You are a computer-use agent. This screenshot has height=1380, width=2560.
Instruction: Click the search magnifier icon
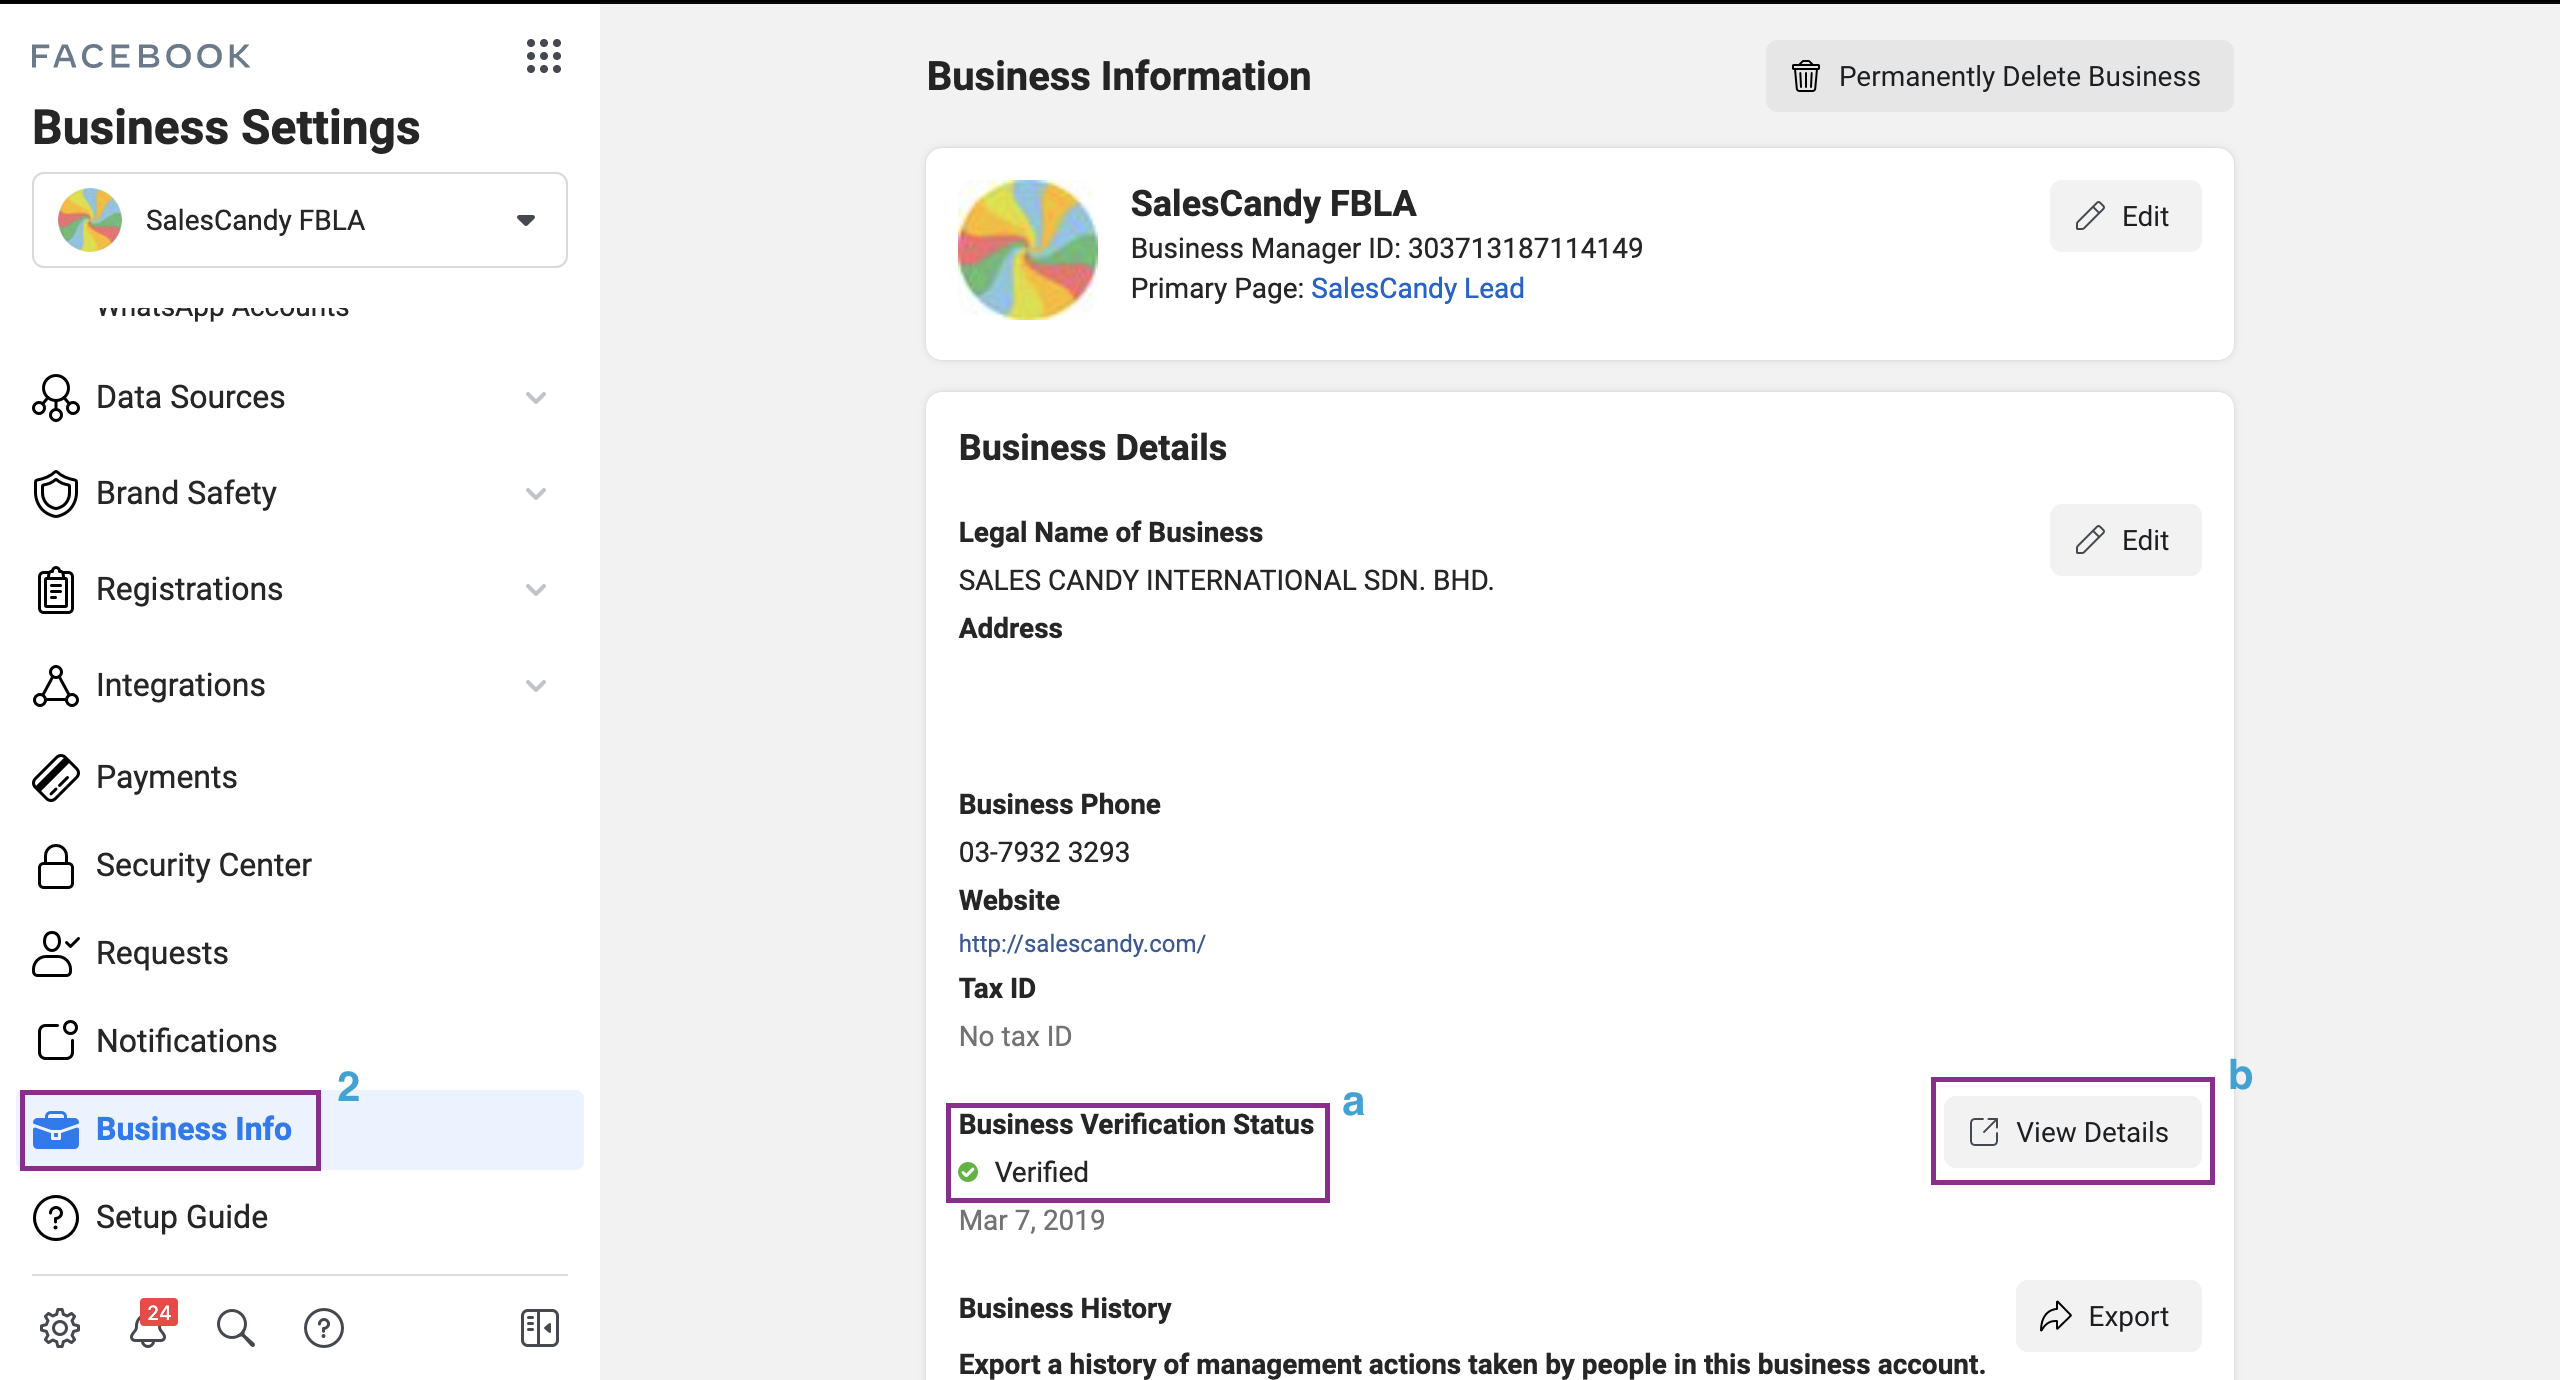(236, 1327)
